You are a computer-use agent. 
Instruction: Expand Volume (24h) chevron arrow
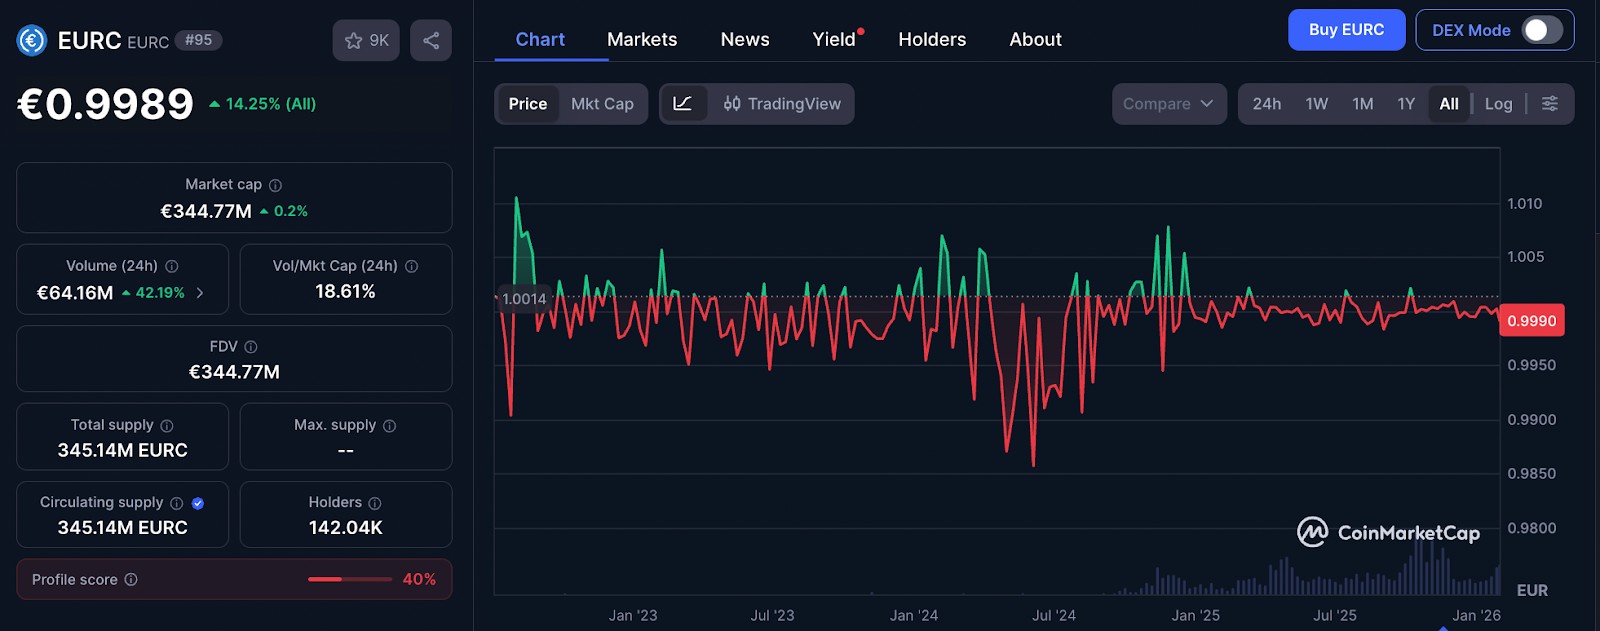[x=200, y=293]
